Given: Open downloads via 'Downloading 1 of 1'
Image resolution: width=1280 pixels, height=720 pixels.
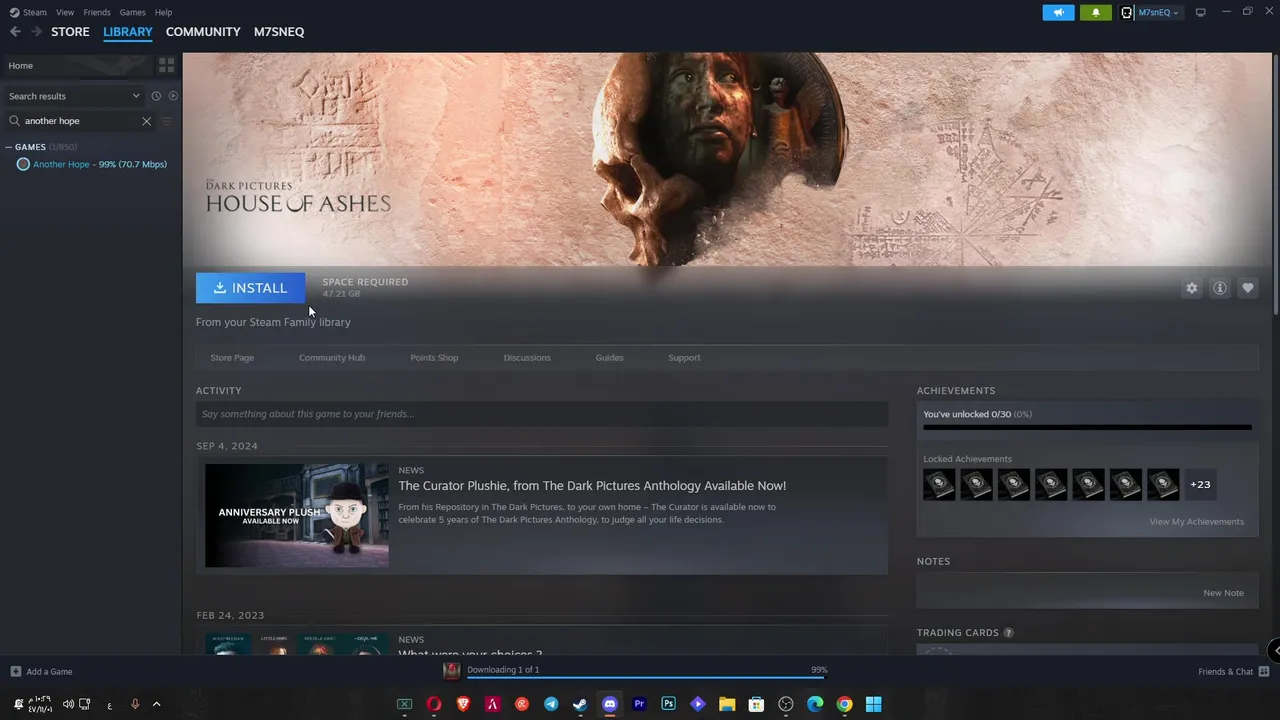Looking at the screenshot, I should [x=503, y=670].
